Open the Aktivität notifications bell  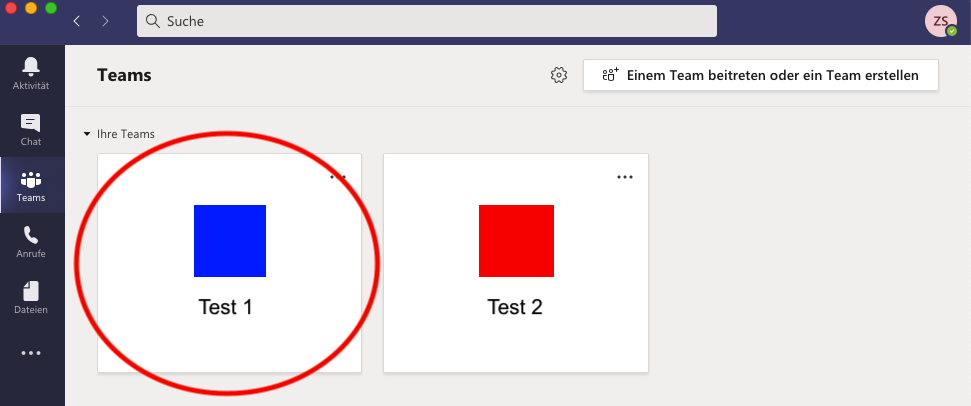coord(31,72)
